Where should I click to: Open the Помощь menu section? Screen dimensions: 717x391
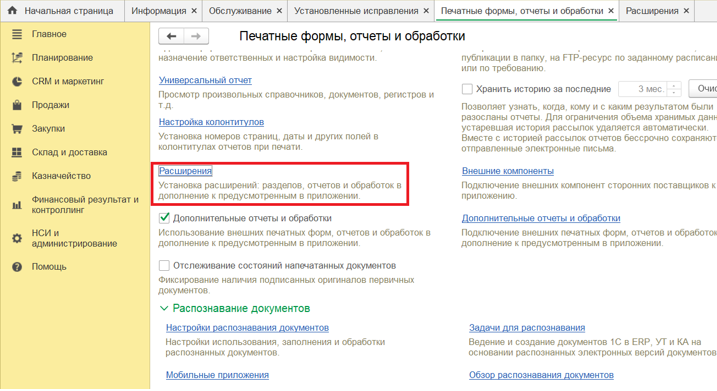point(49,267)
